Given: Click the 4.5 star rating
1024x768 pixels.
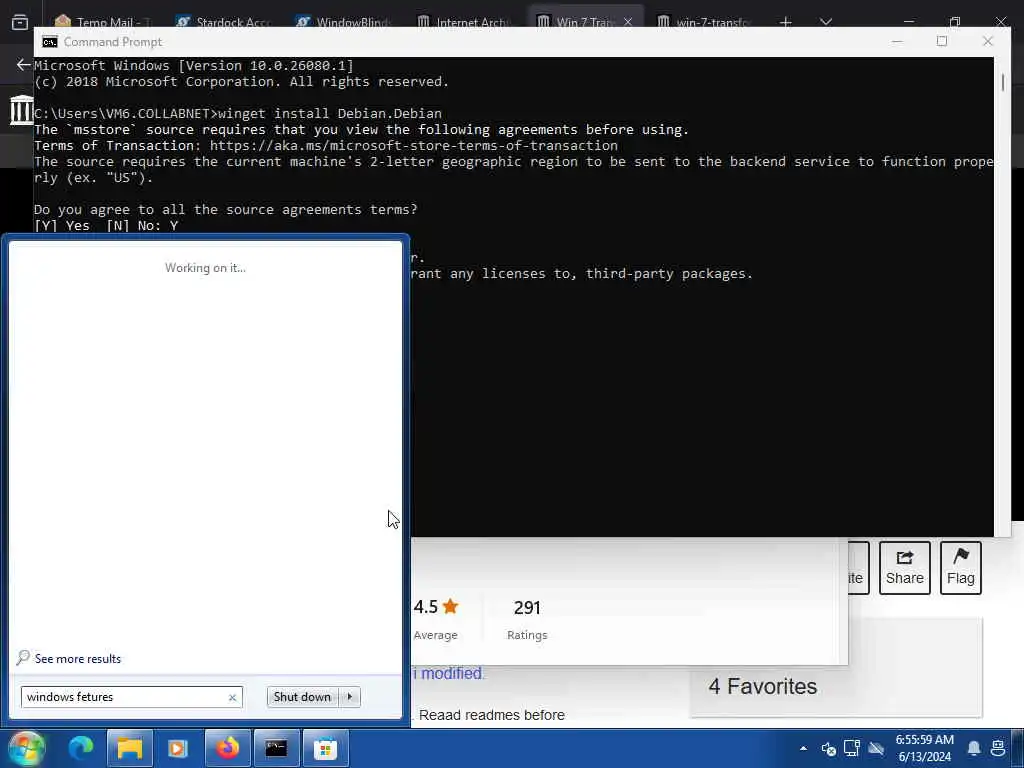Looking at the screenshot, I should click(x=436, y=607).
